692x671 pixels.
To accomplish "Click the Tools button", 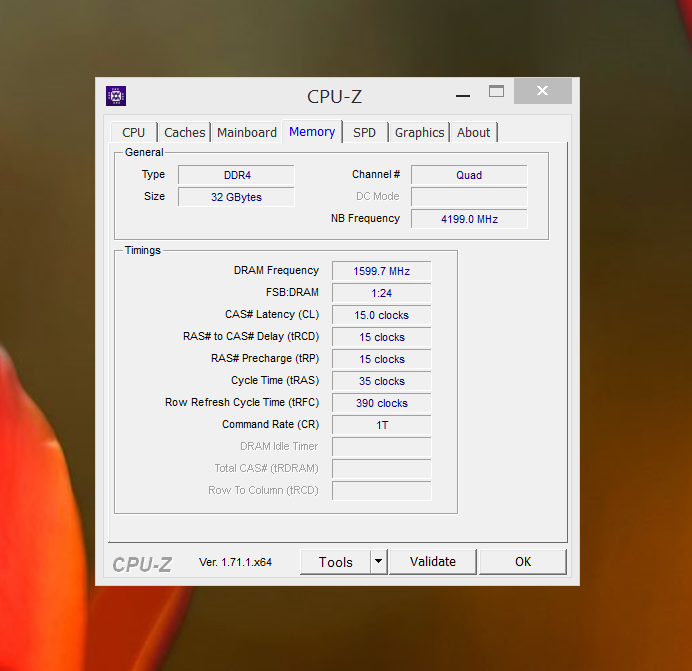I will pos(335,562).
